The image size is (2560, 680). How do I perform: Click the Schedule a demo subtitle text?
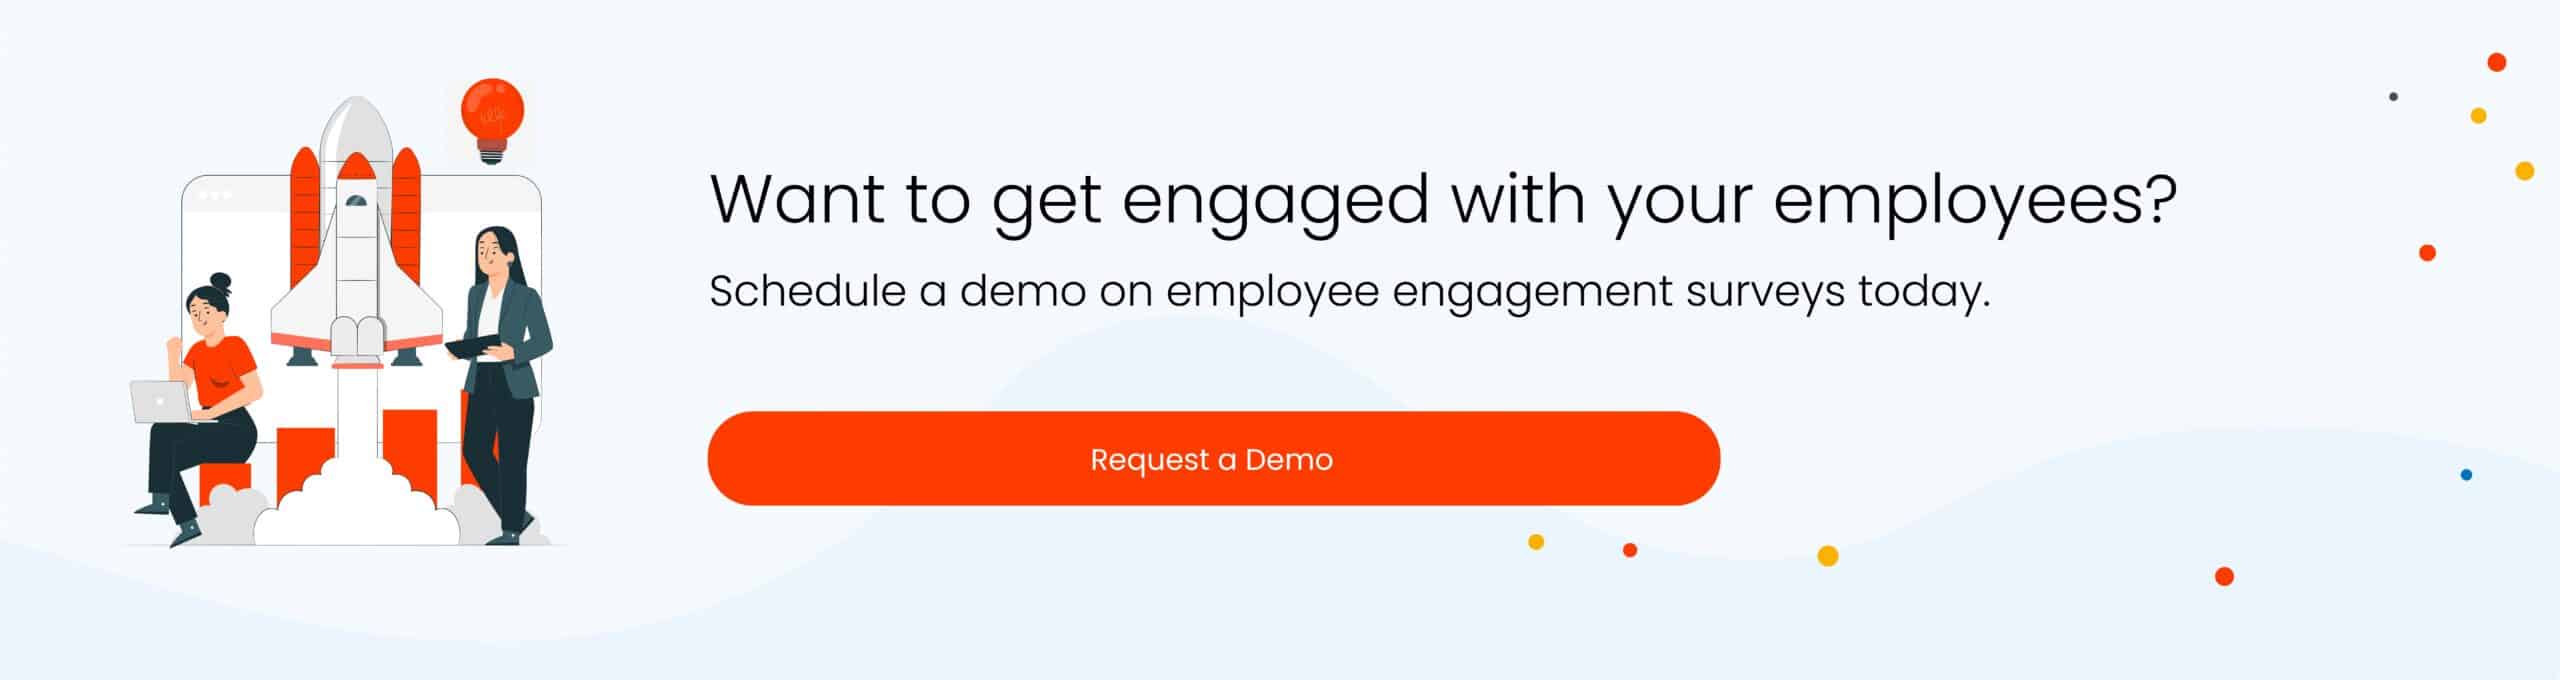coord(1349,293)
